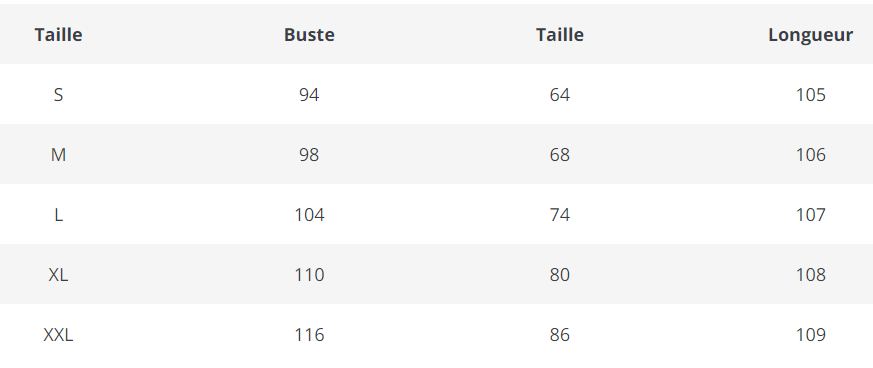Click length value 107
The image size is (873, 368).
click(811, 215)
